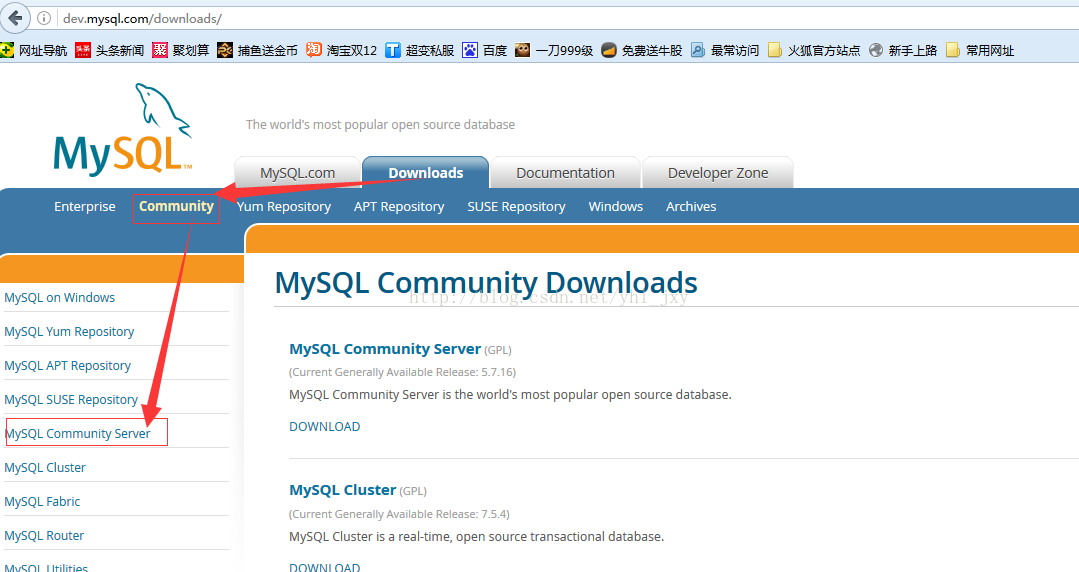1079x572 pixels.
Task: Open the Documentation tab
Action: [565, 173]
